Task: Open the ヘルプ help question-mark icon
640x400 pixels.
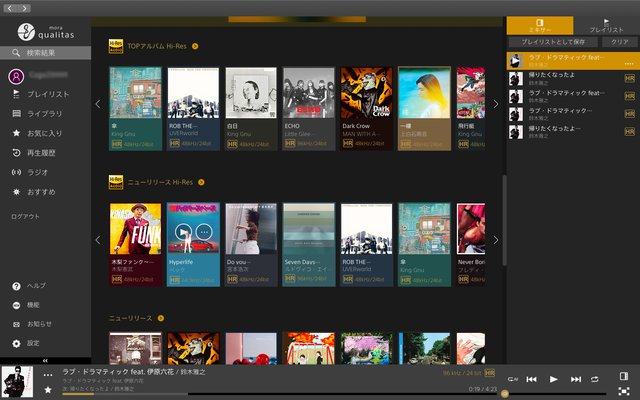Action: 16,286
